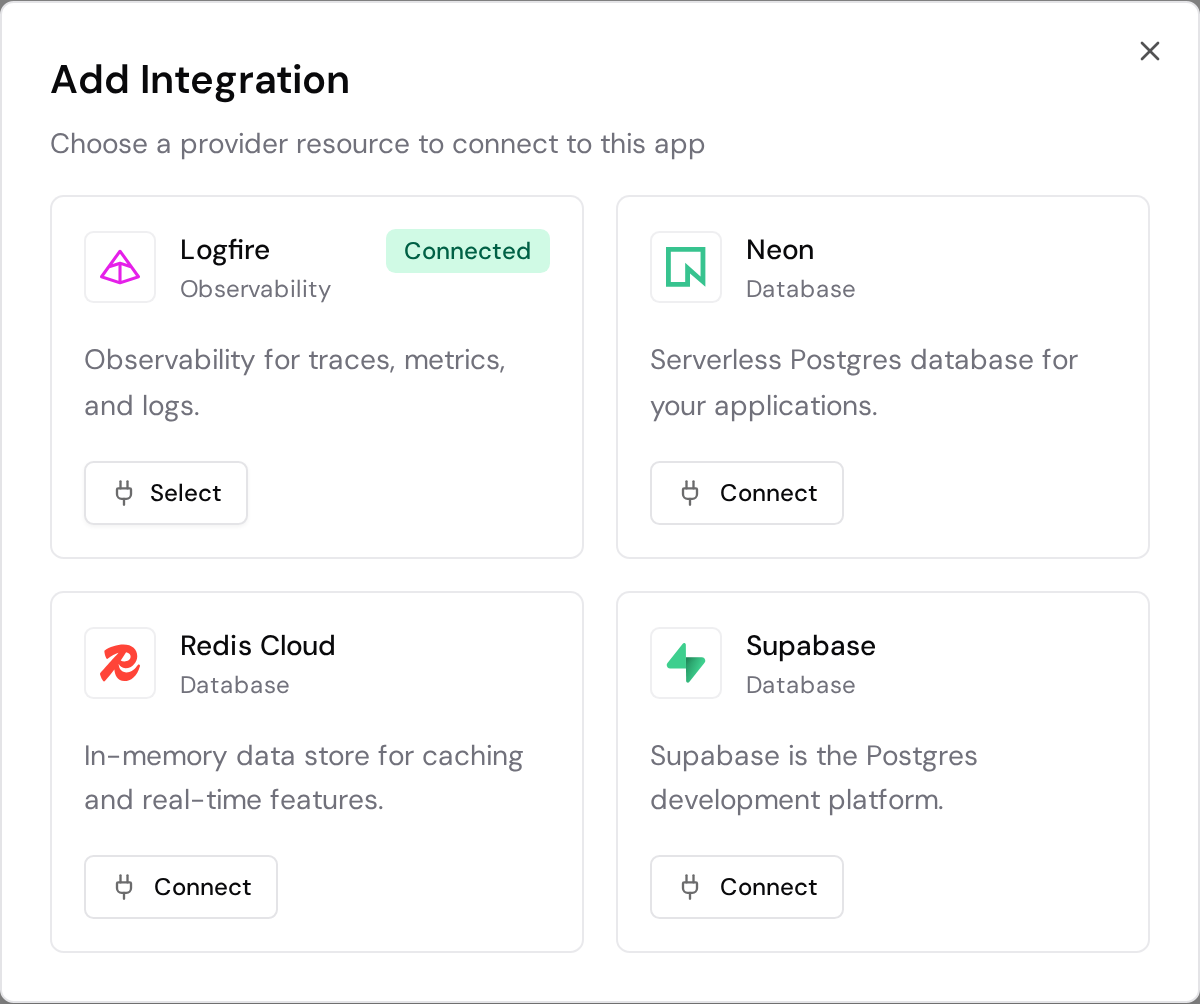Click the Supabase lightning bolt logo
Viewport: 1200px width, 1004px height.
point(686,663)
